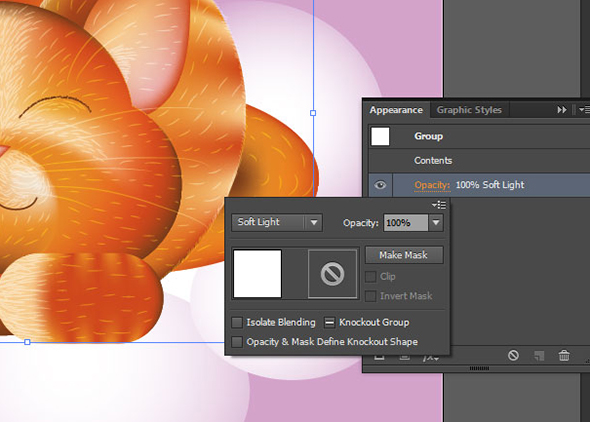
Task: Delete selected item with trash icon
Action: [564, 355]
